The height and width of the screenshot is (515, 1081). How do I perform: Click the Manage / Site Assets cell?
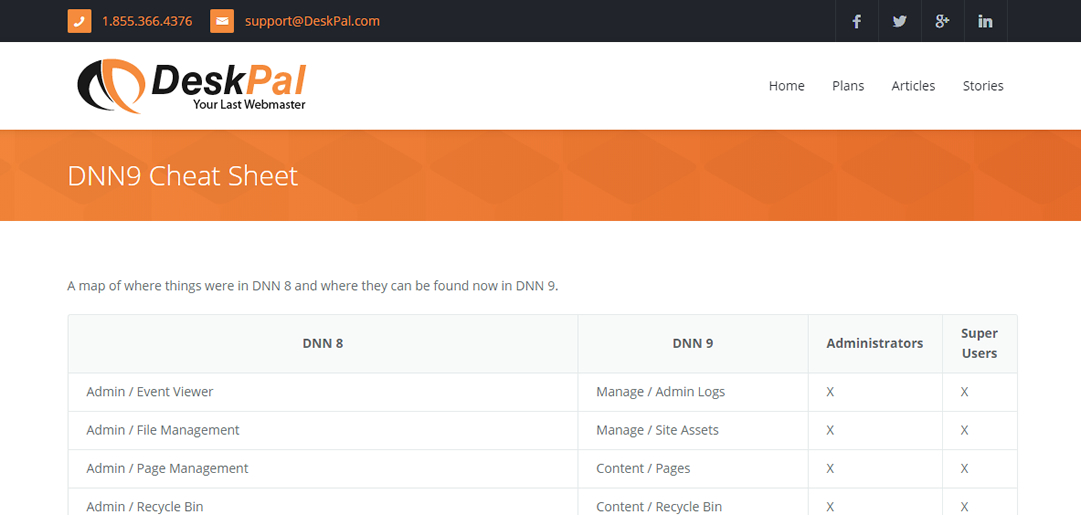pos(657,430)
